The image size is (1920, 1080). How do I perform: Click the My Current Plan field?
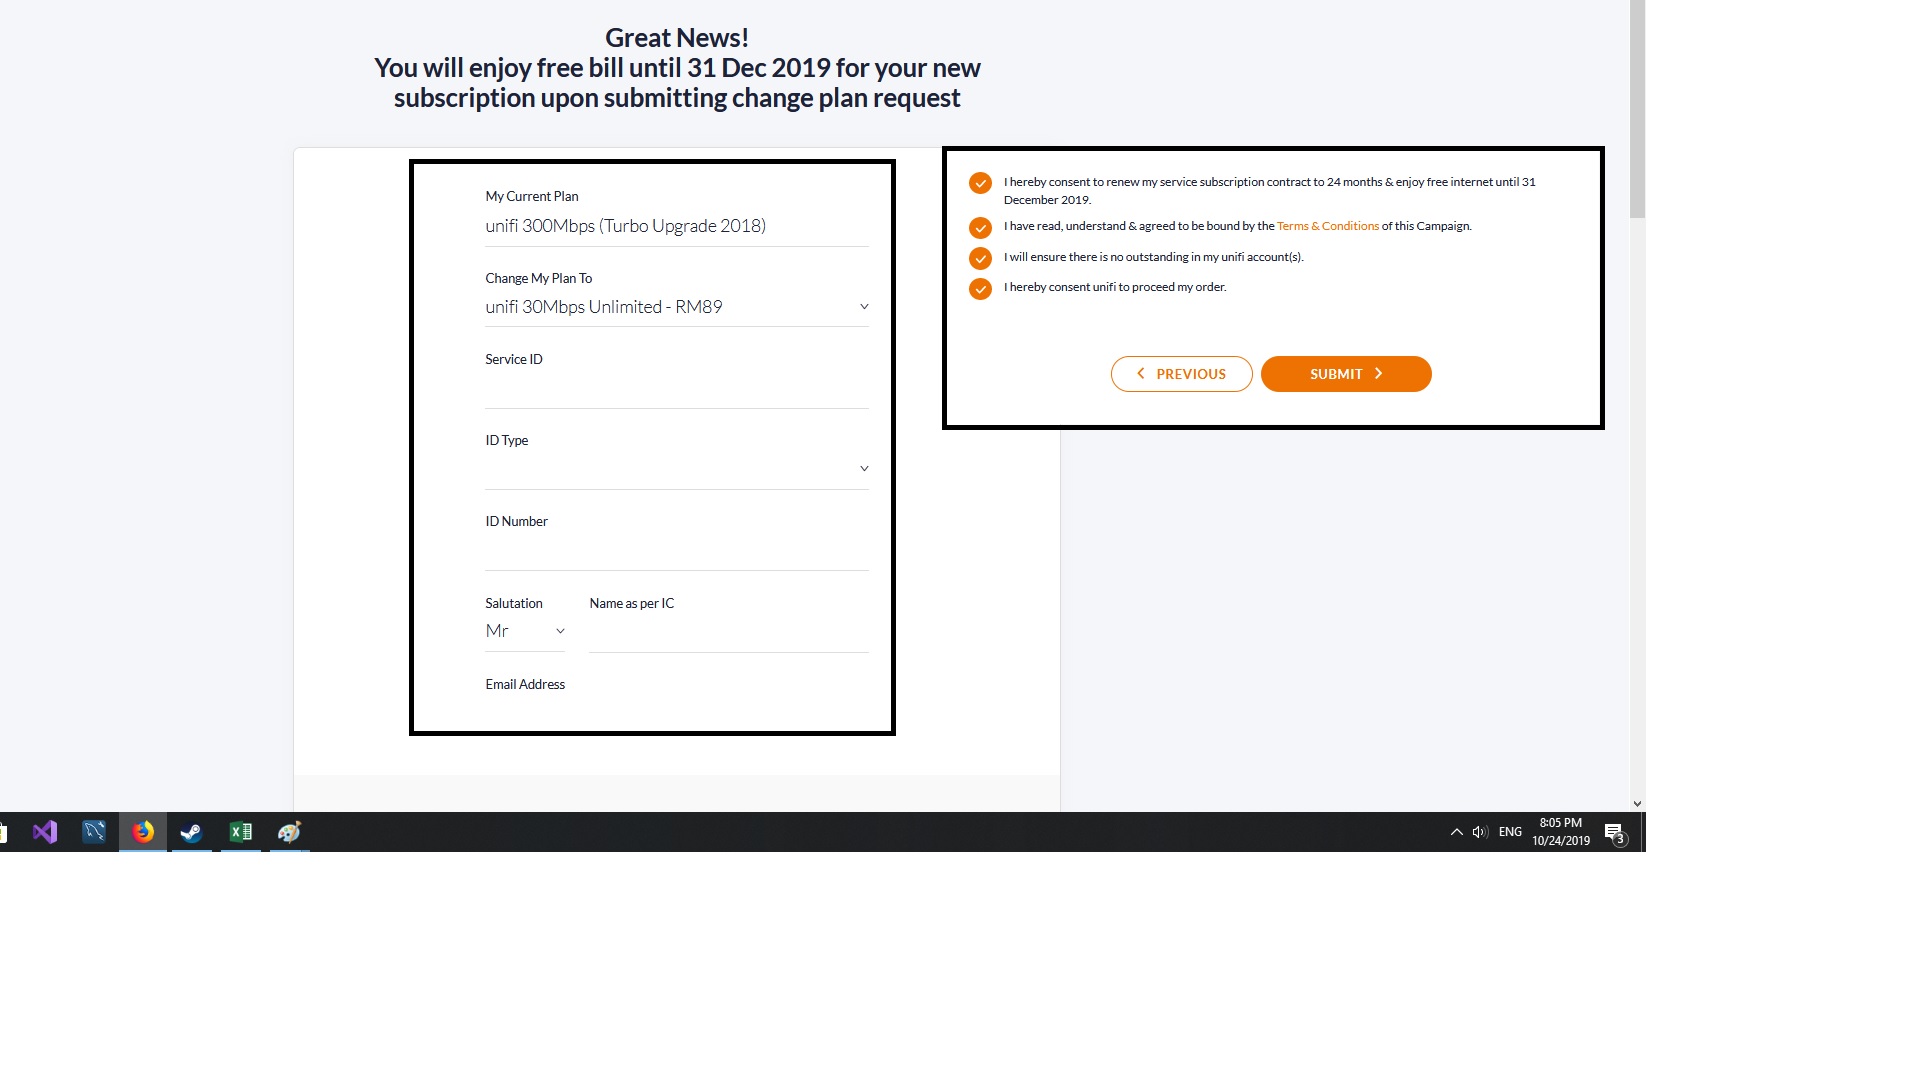tap(677, 226)
